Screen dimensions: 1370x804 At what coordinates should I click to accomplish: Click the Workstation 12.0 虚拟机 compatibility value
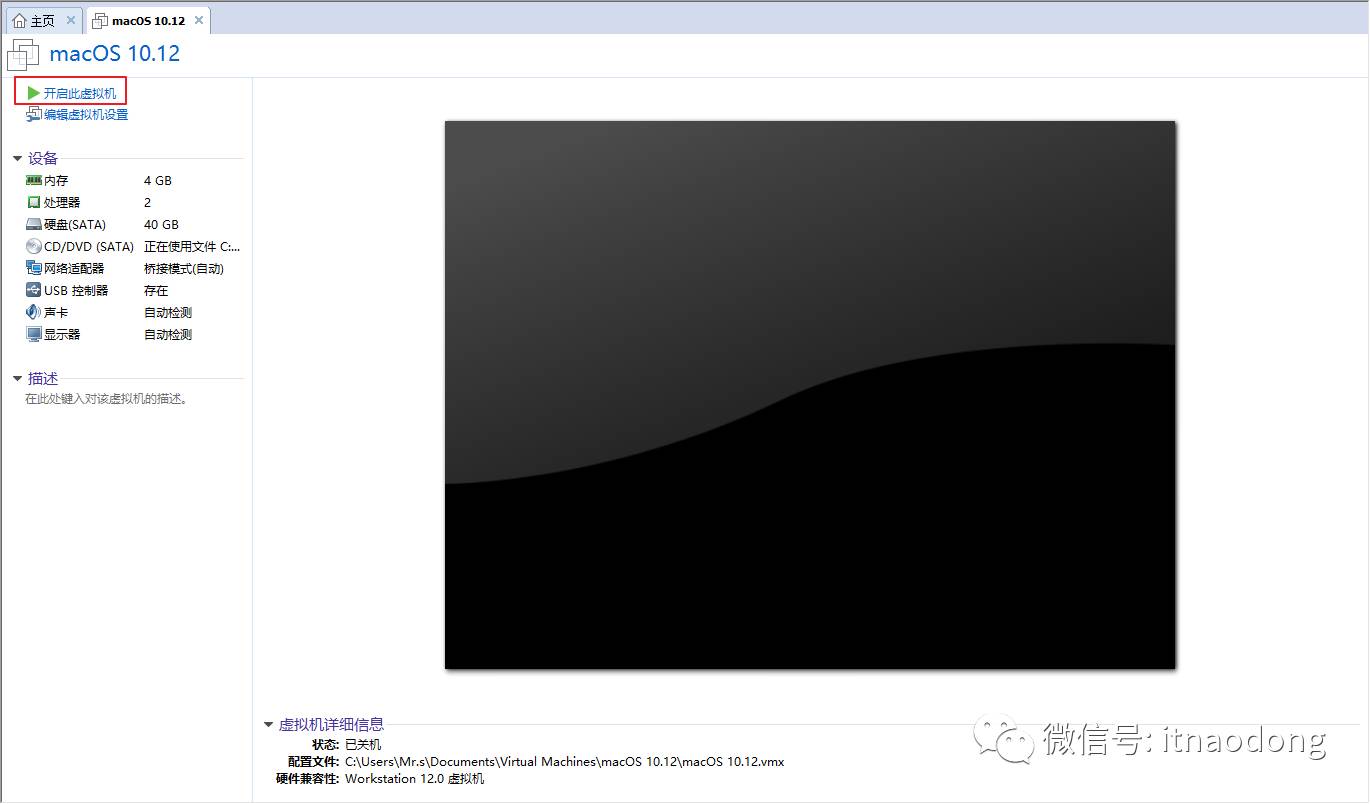(x=415, y=779)
